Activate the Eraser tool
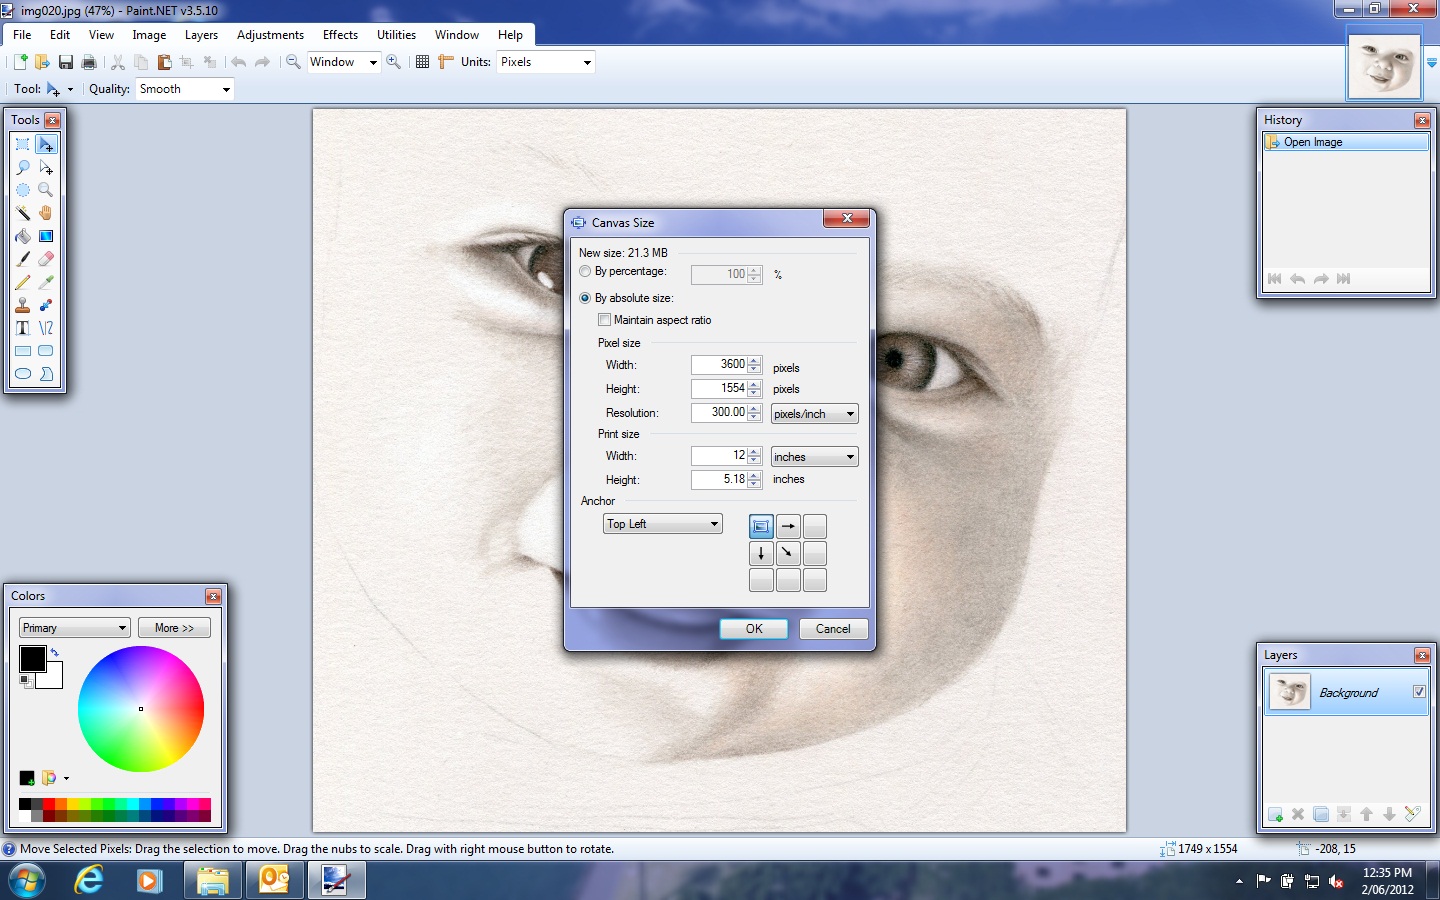The height and width of the screenshot is (900, 1440). click(x=46, y=259)
